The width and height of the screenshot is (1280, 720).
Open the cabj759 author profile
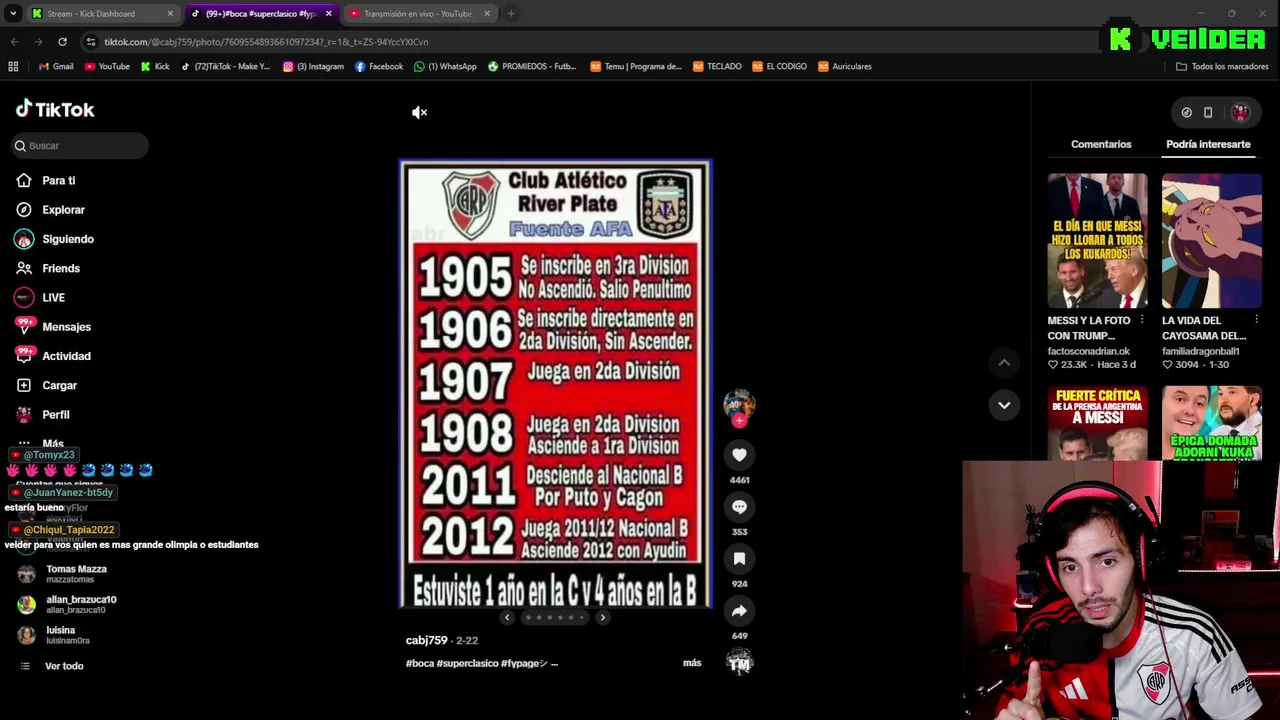point(427,640)
